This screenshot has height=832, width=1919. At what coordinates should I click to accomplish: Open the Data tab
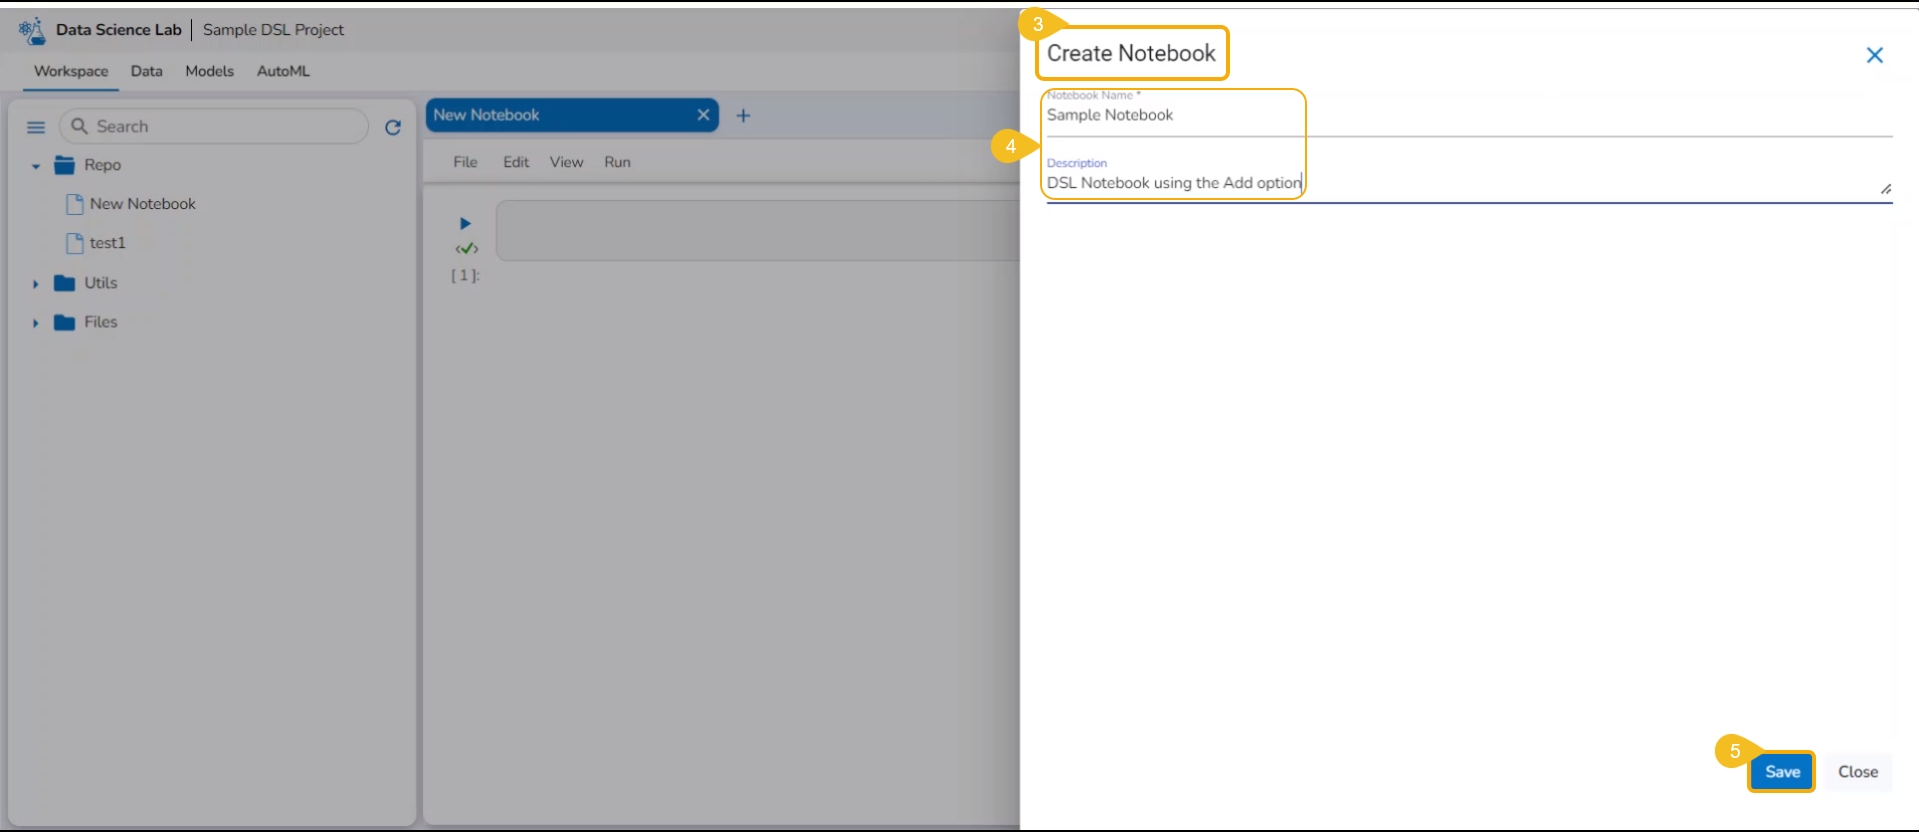[147, 71]
